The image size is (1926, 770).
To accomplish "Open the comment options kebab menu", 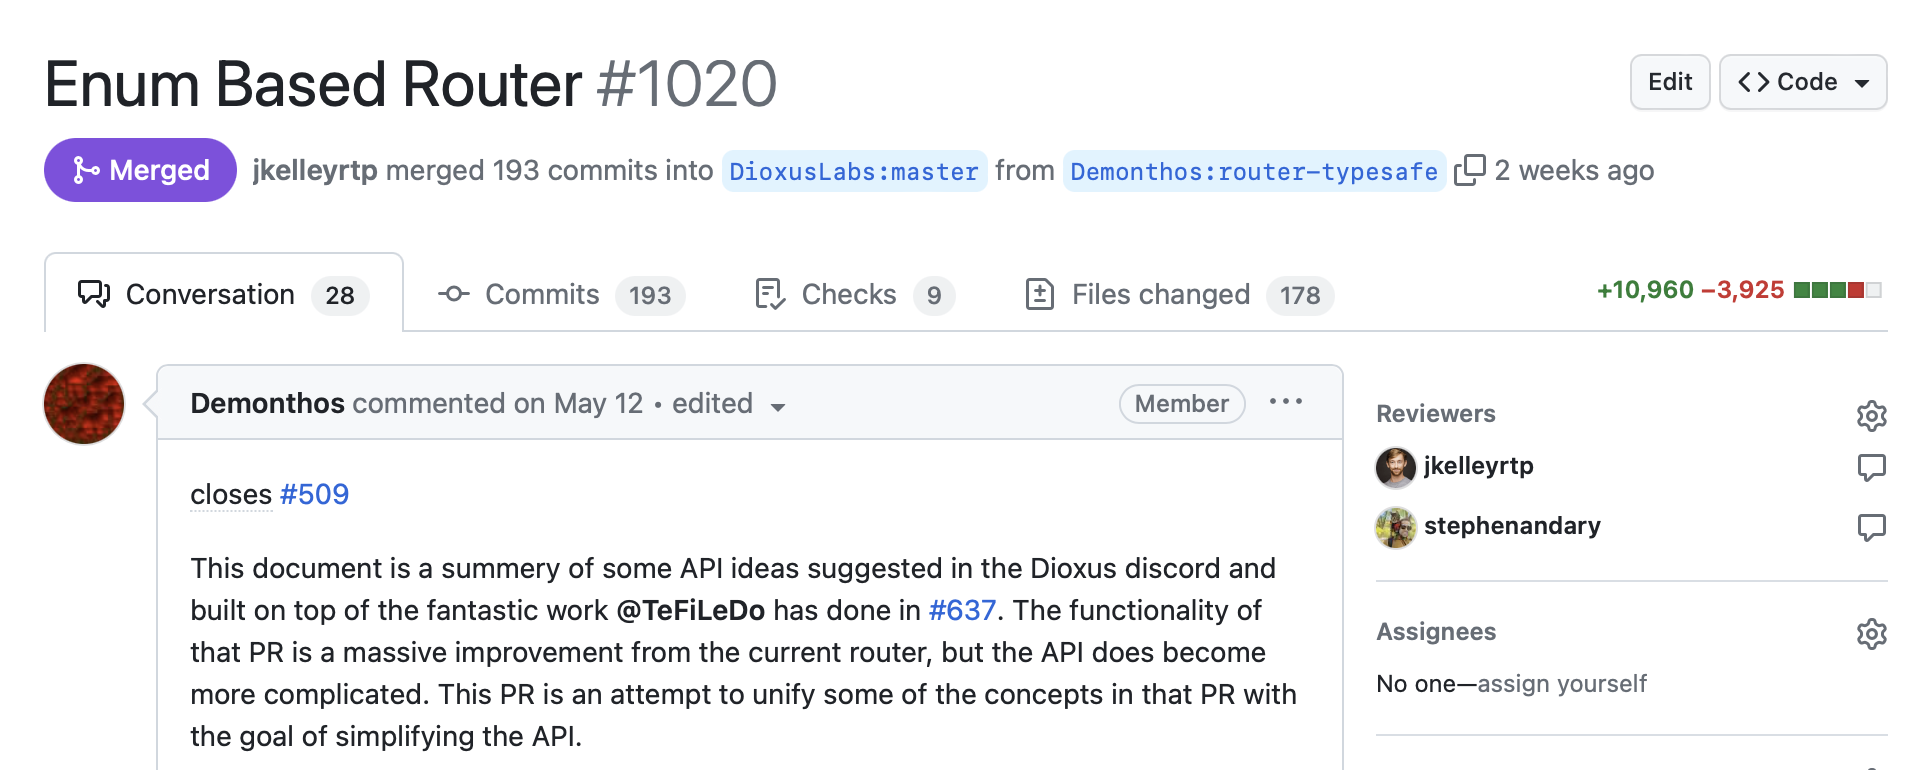I will pyautogui.click(x=1287, y=402).
